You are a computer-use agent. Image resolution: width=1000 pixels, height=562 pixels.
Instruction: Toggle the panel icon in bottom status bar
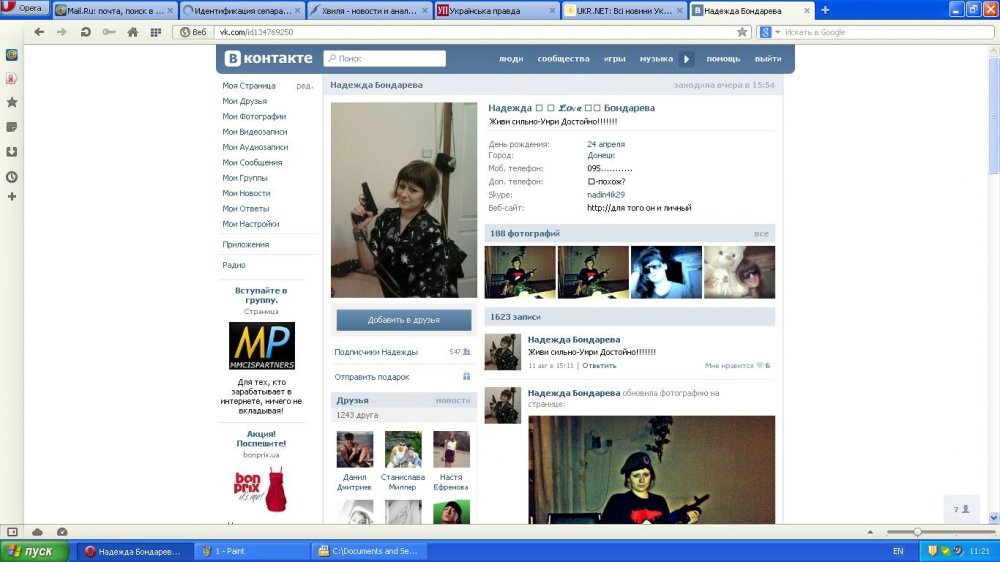pos(12,531)
